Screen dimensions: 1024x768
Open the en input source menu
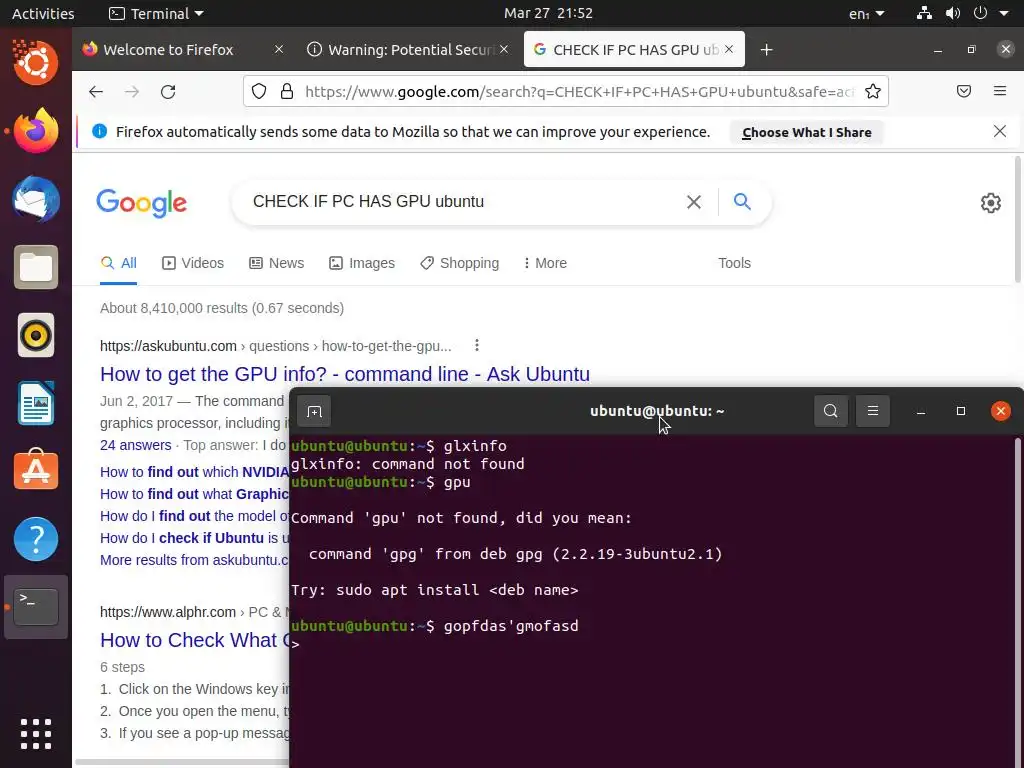pos(867,14)
